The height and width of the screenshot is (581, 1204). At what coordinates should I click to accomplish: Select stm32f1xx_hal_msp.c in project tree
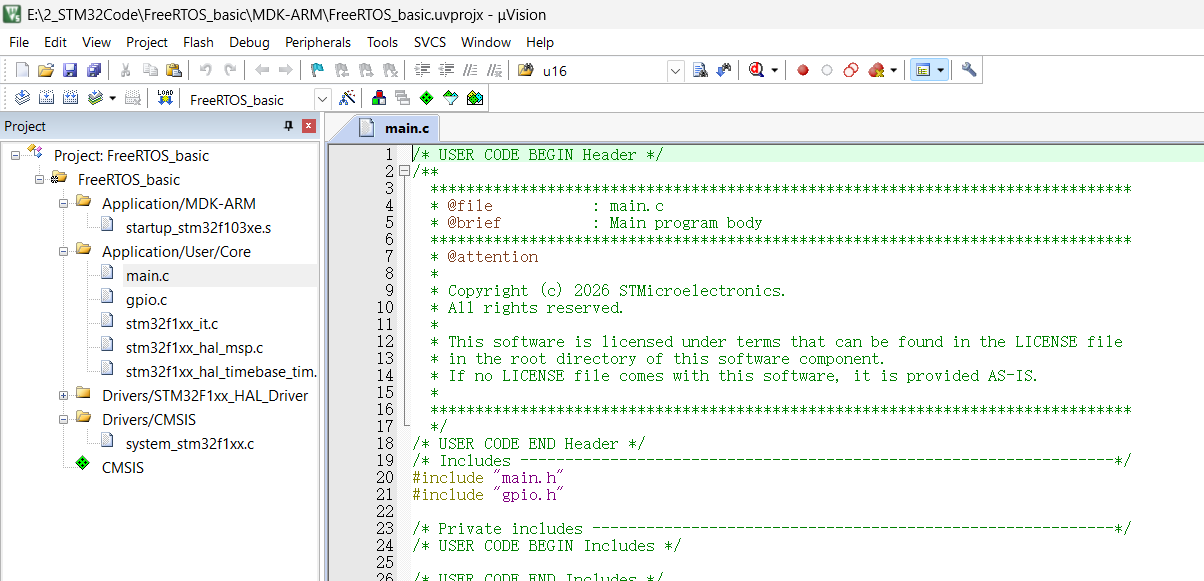pyautogui.click(x=194, y=348)
